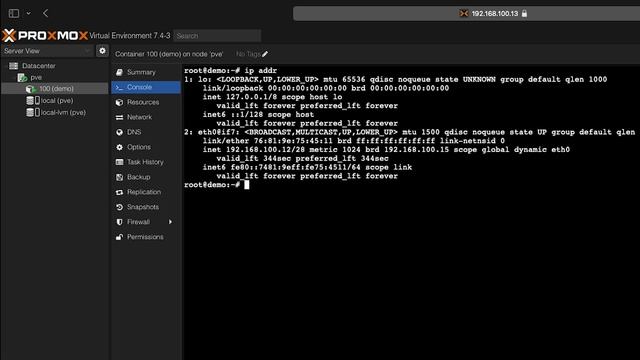Open tree settings gear button
640x360 pixels.
pos(102,51)
